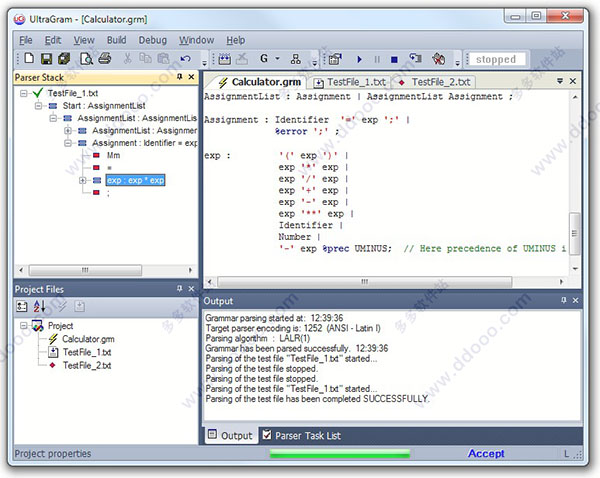The height and width of the screenshot is (478, 600).
Task: Click Parser Stack horizontal scrollbar thumb
Action: 85,270
